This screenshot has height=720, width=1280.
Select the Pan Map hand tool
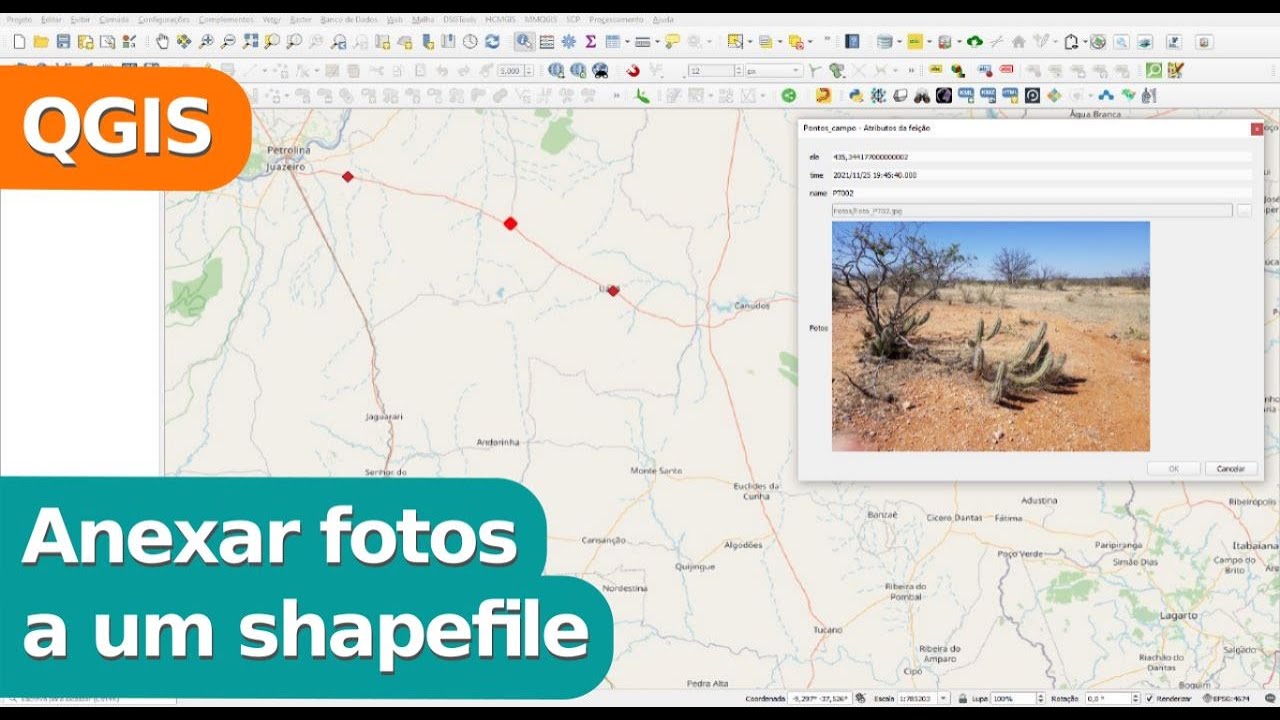pos(162,42)
